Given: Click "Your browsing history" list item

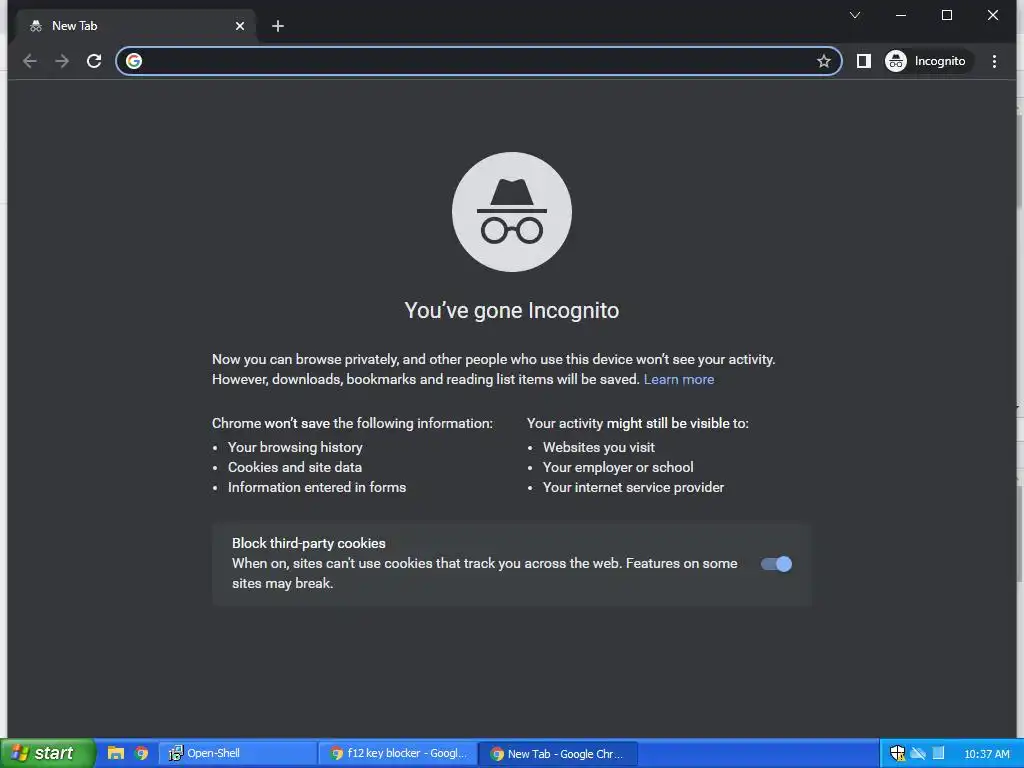Looking at the screenshot, I should click(x=295, y=447).
